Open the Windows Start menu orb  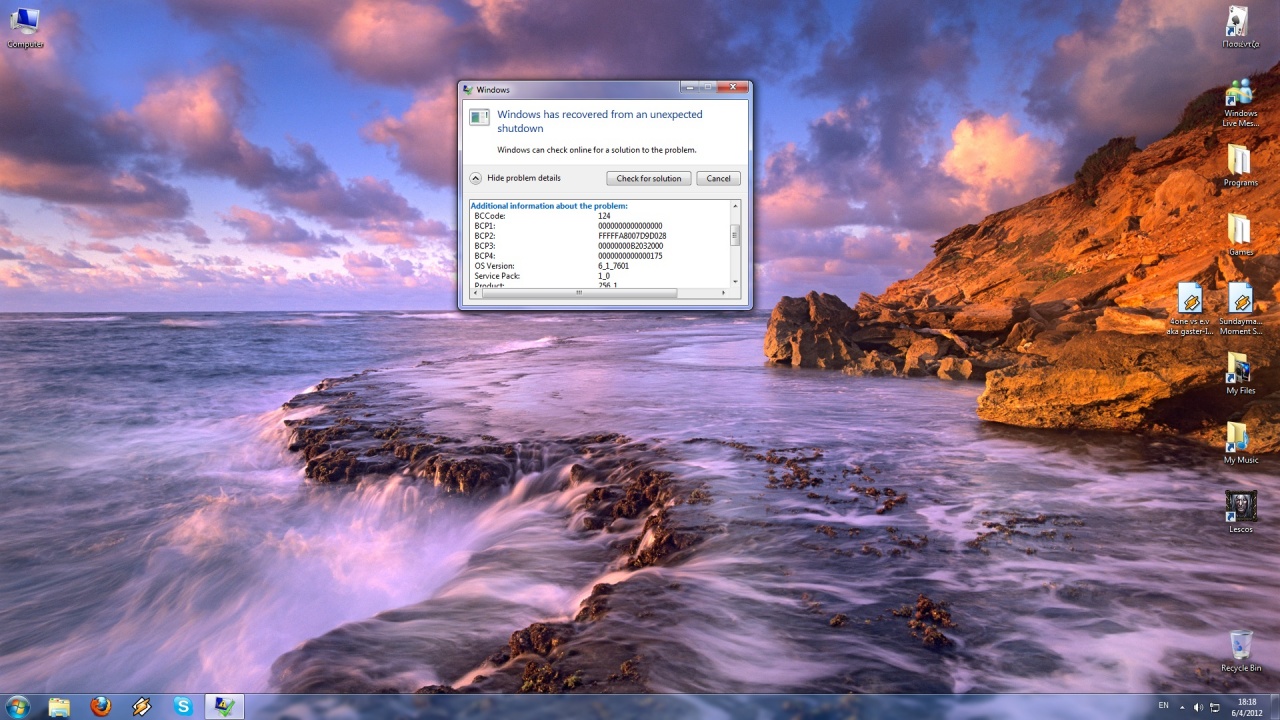click(x=17, y=706)
